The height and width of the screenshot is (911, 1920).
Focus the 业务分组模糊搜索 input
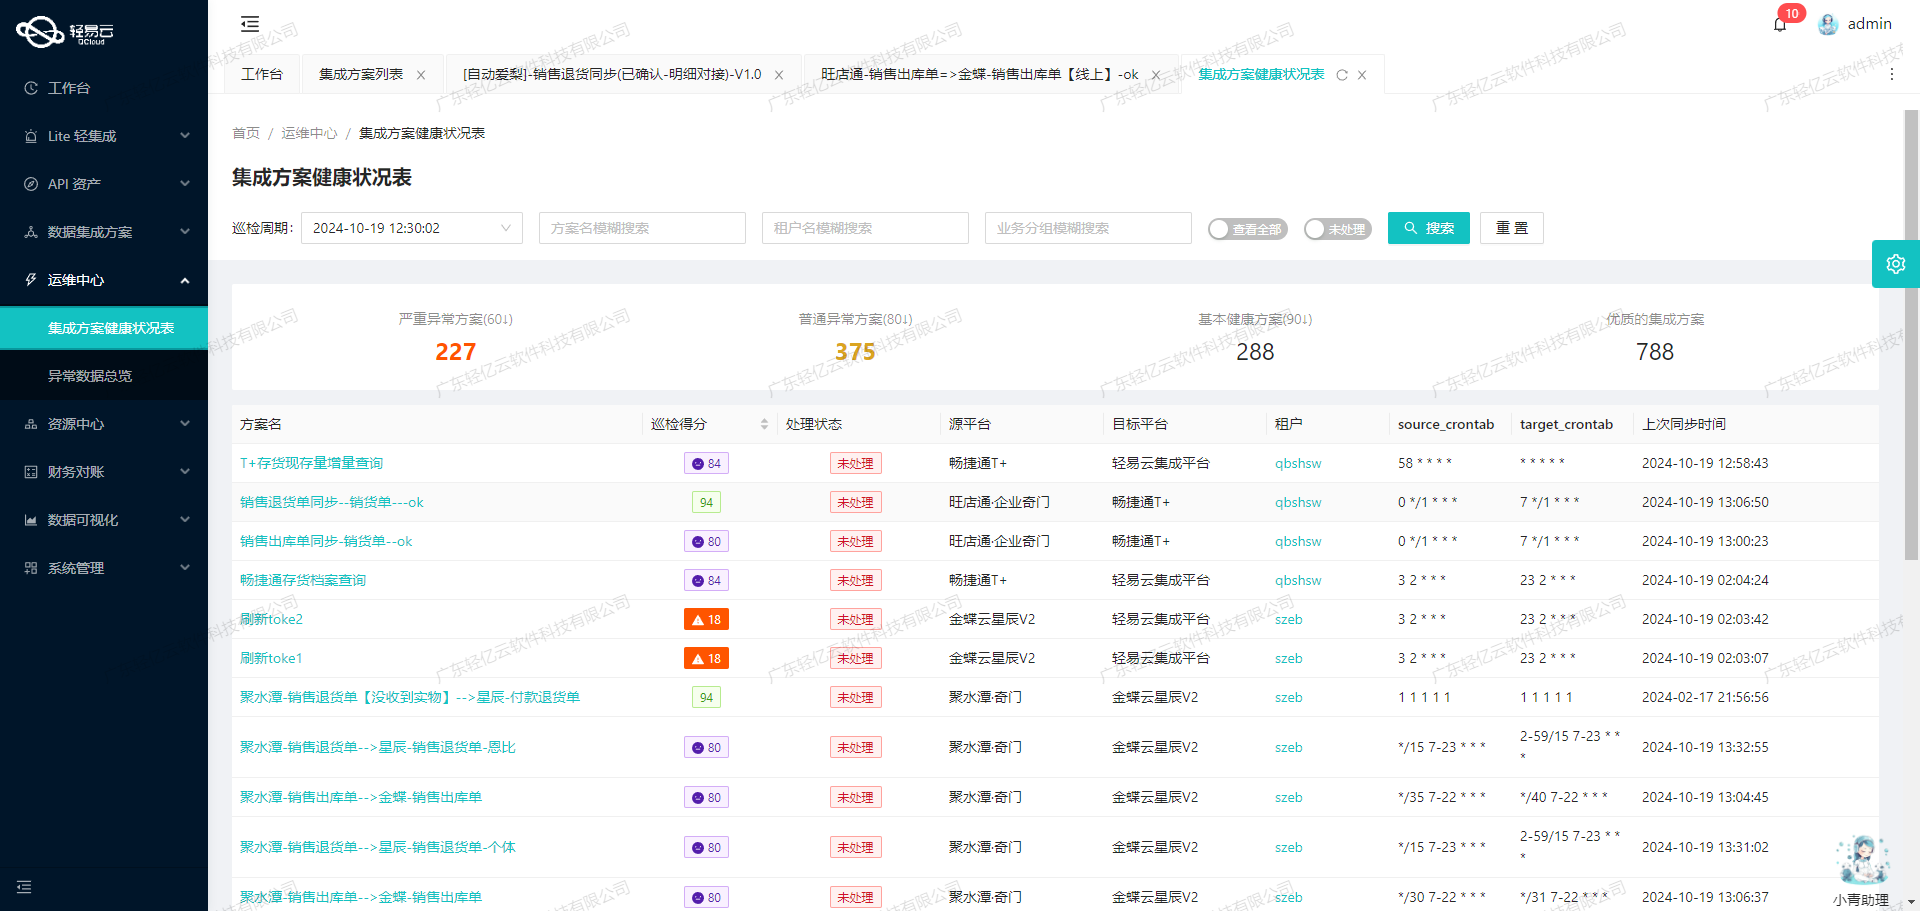[1088, 228]
